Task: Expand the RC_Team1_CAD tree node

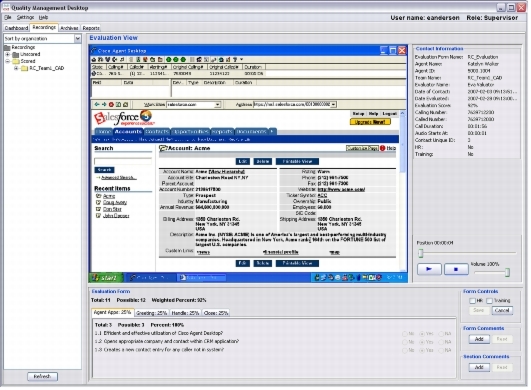Action: click(16, 68)
